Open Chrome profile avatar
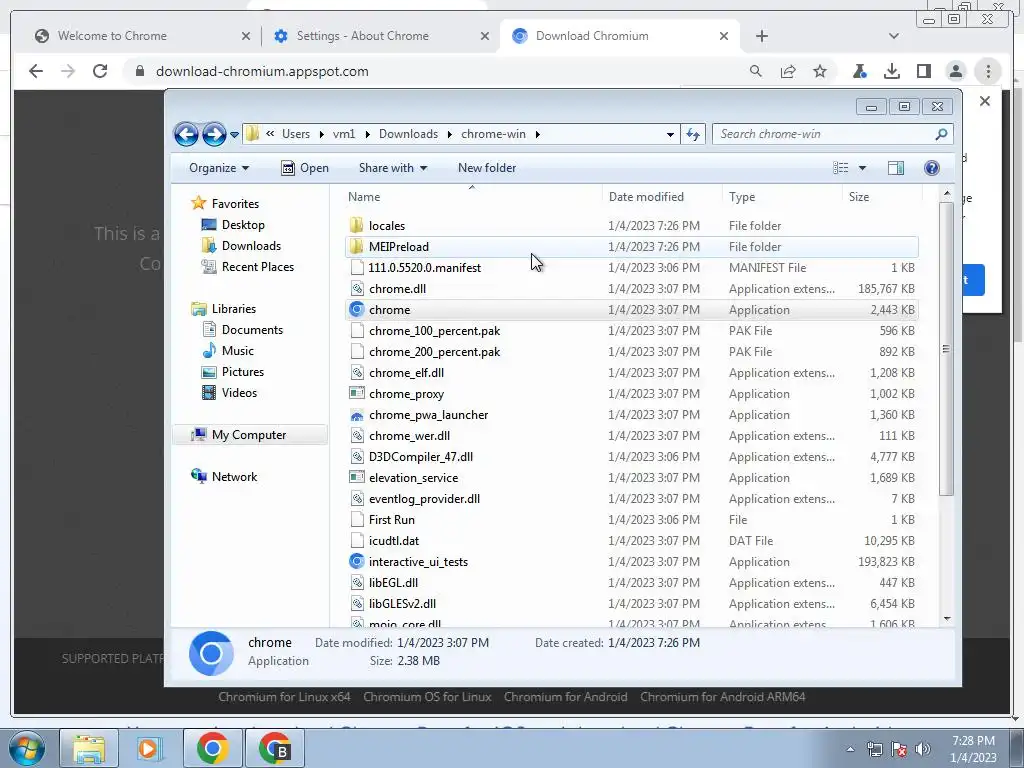The height and width of the screenshot is (768, 1024). (955, 71)
